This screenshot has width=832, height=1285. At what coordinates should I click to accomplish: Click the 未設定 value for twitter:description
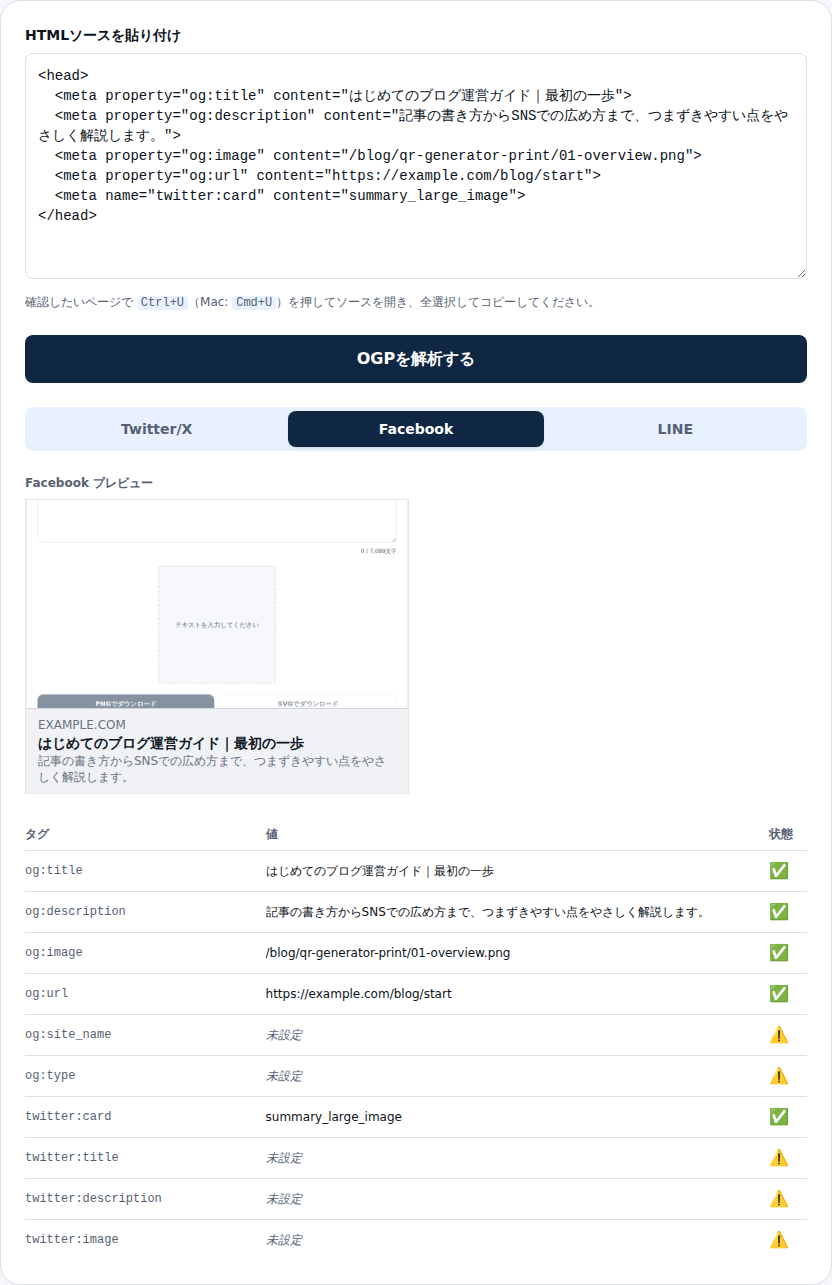pyautogui.click(x=284, y=1199)
